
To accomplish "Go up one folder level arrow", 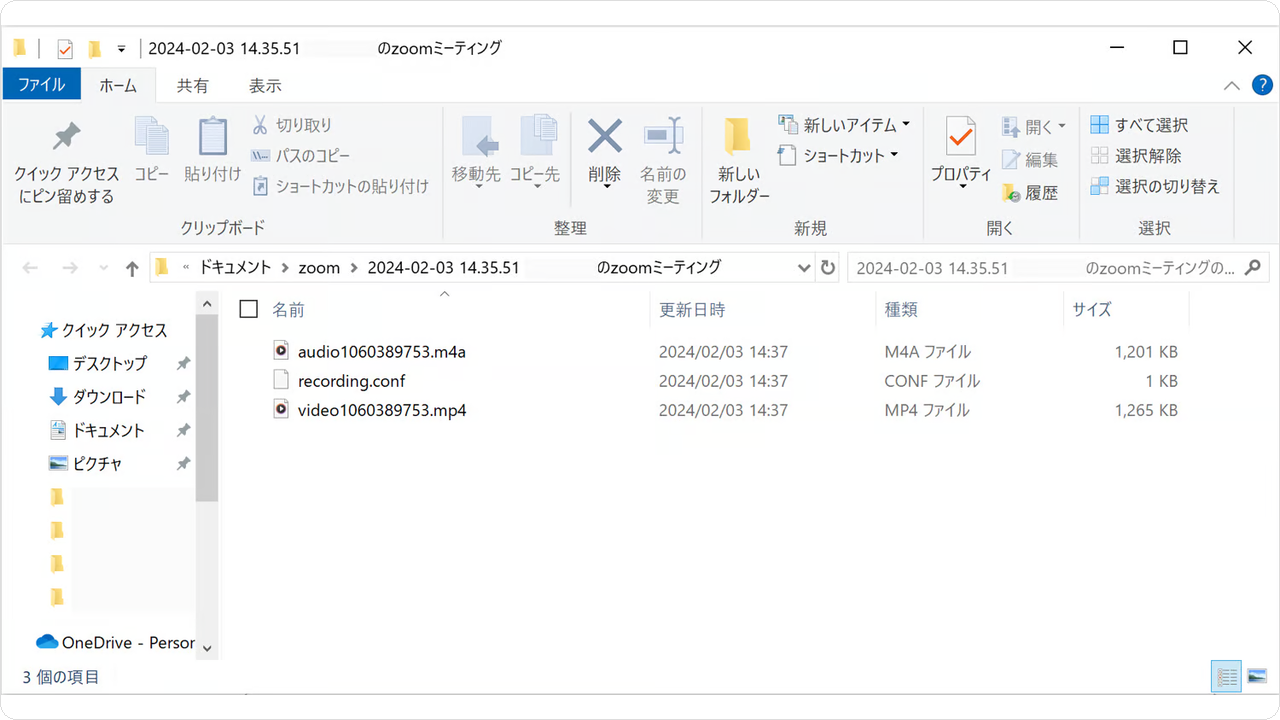I will click(132, 268).
